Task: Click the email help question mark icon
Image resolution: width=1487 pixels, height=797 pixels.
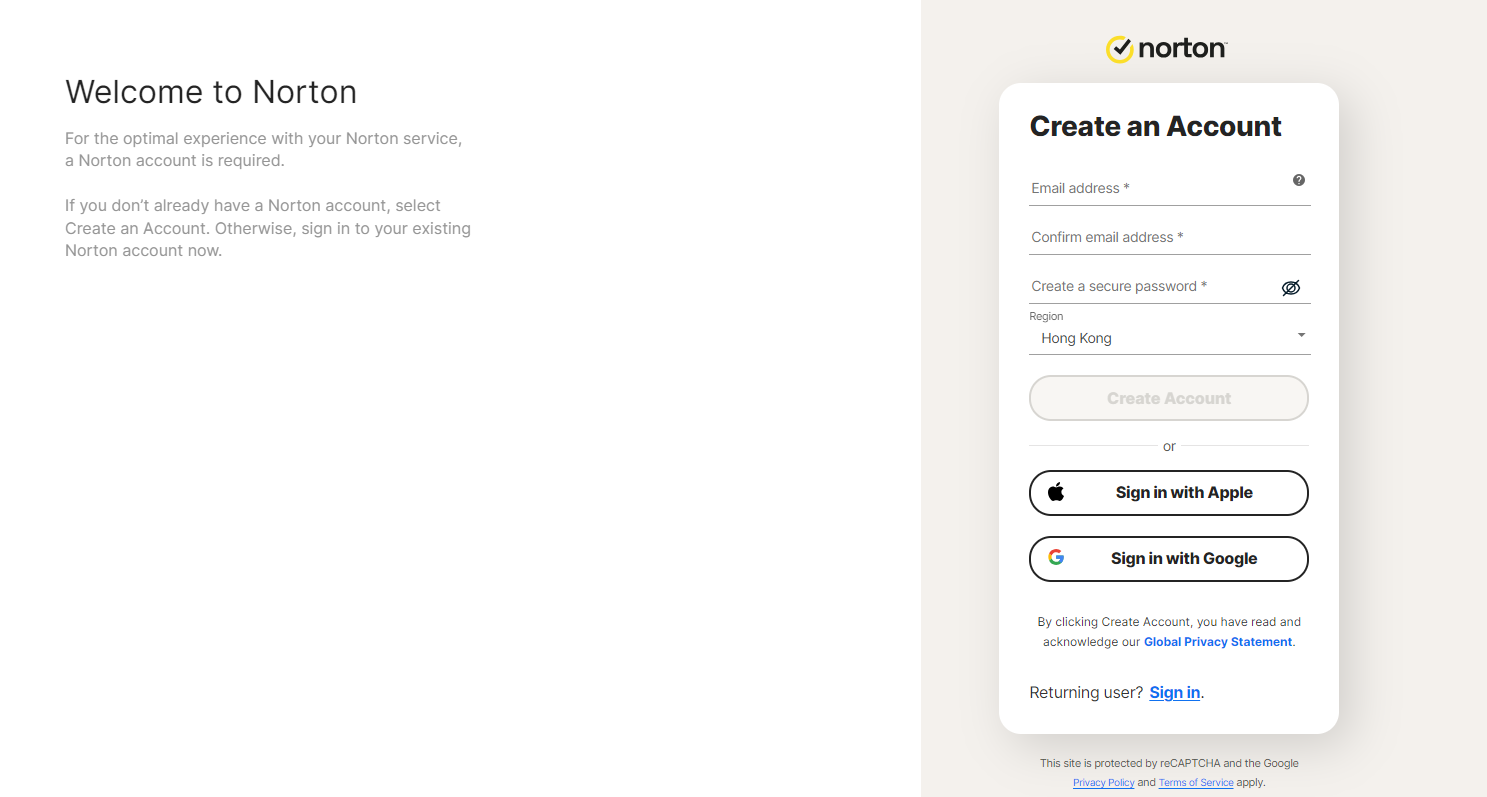Action: (1298, 180)
